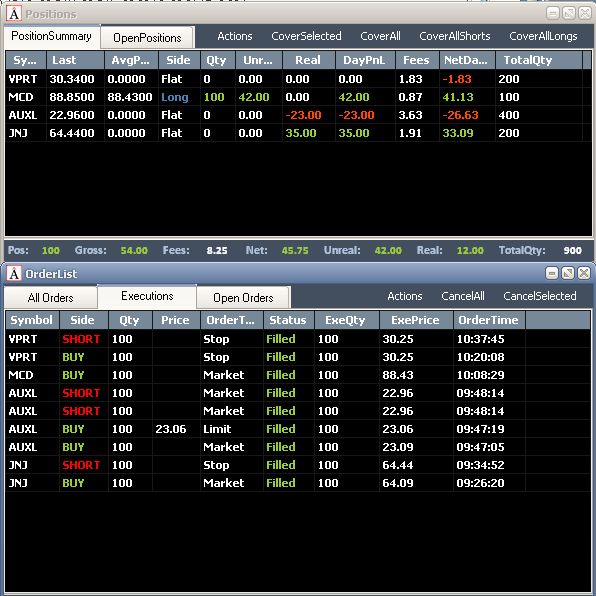Image resolution: width=596 pixels, height=596 pixels.
Task: Open the Actions menu in OrderList
Action: click(405, 296)
